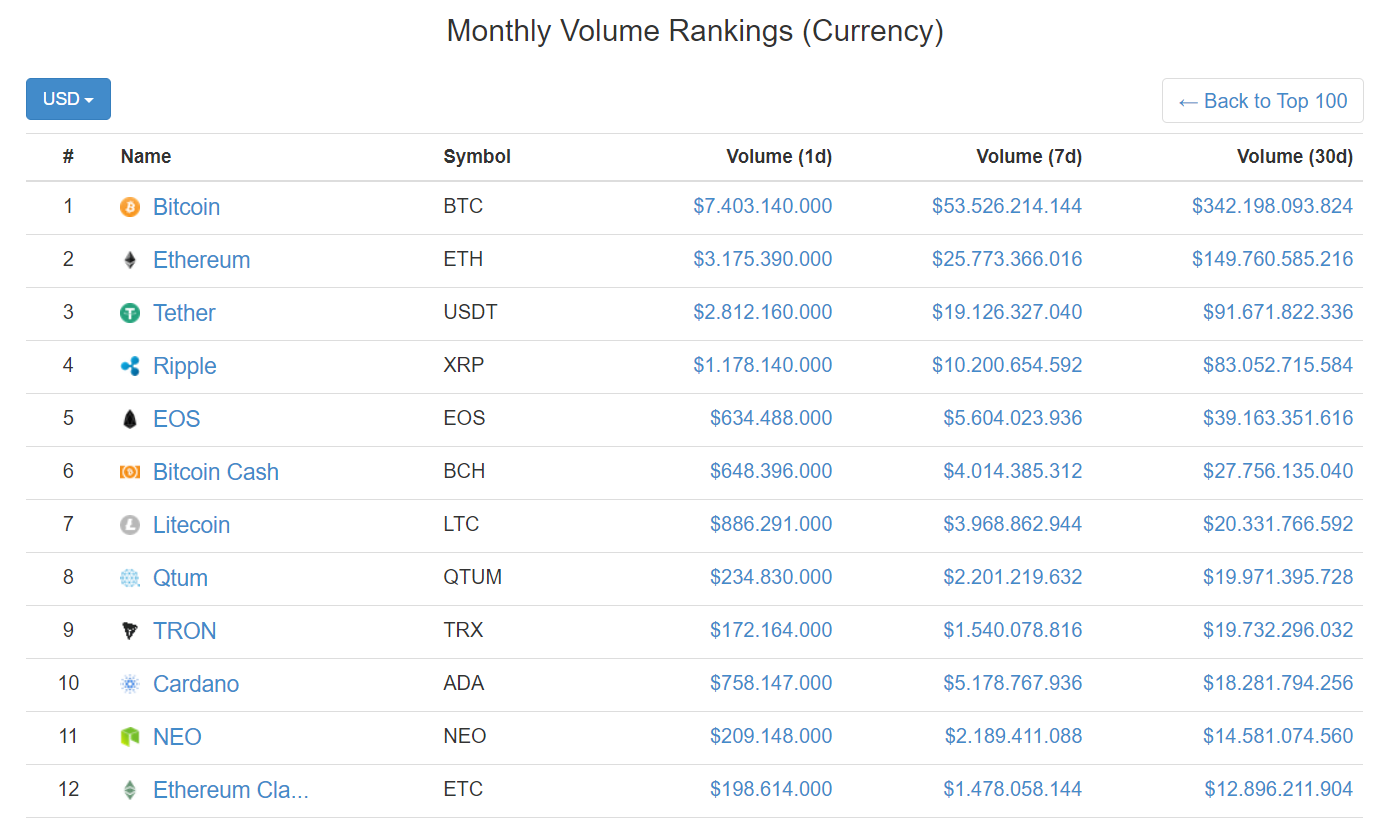Open the Litecoin name link
Image resolution: width=1379 pixels, height=821 pixels.
click(191, 525)
